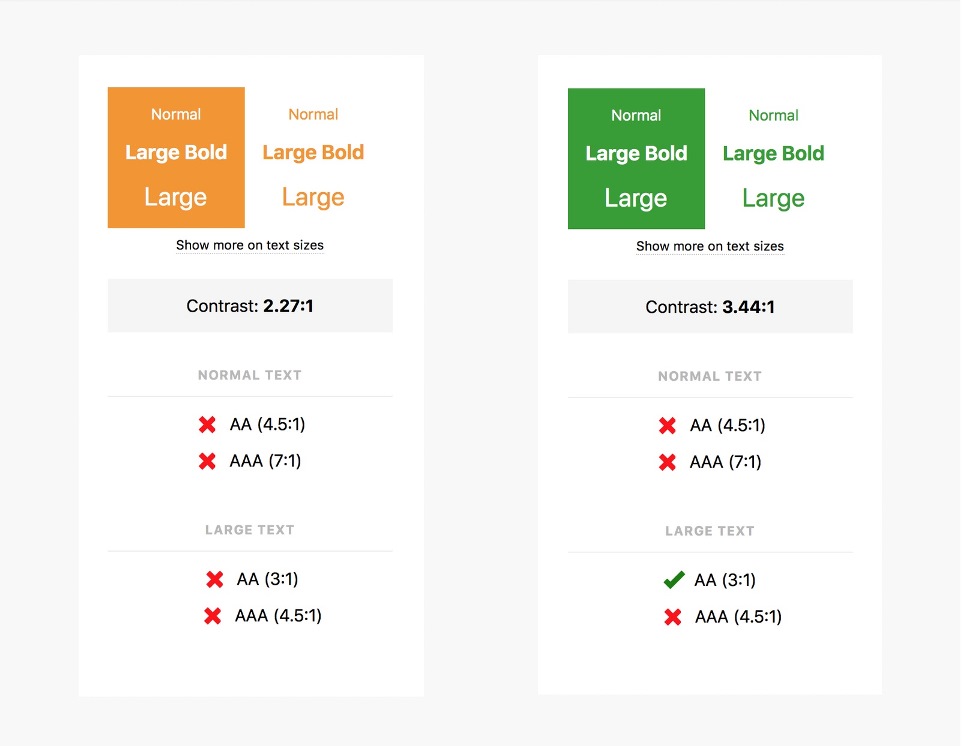Click the green 'Large Bold' text on white
The width and height of the screenshot is (971, 746).
click(x=773, y=154)
